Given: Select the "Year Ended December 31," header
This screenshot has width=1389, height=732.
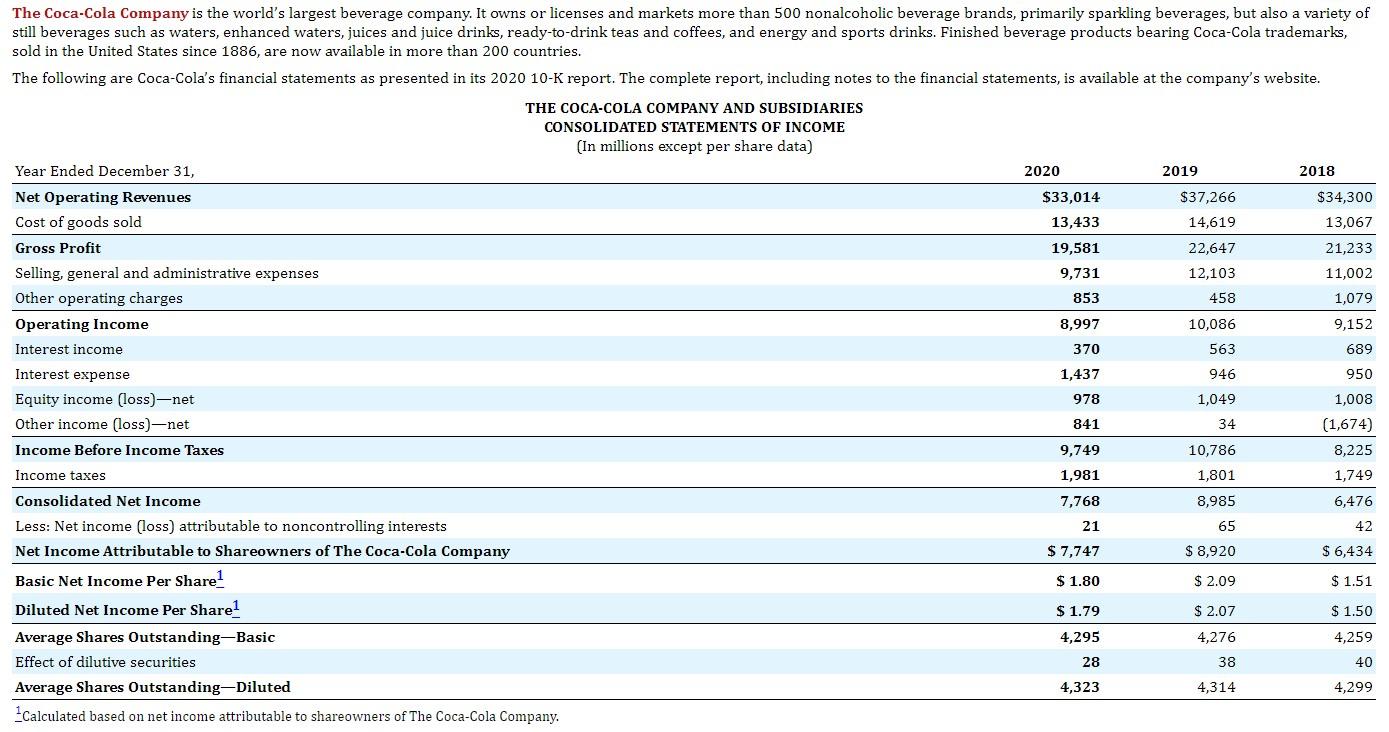Looking at the screenshot, I should [105, 171].
